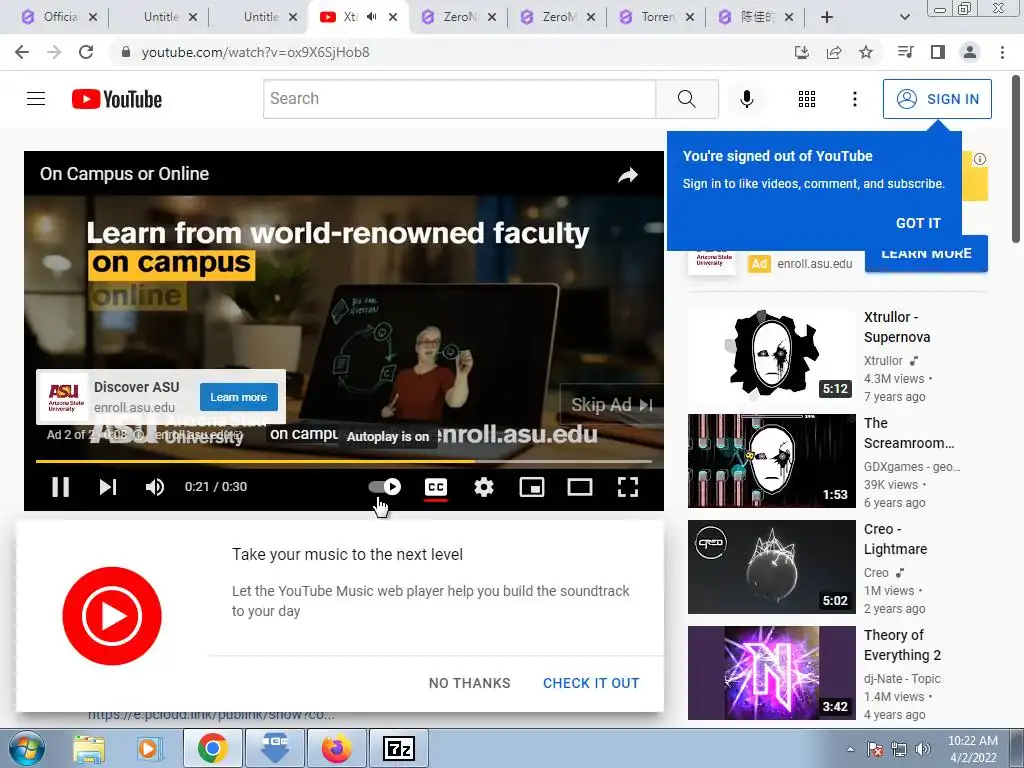Reload the page
Viewport: 1024px width, 768px height.
pyautogui.click(x=86, y=52)
